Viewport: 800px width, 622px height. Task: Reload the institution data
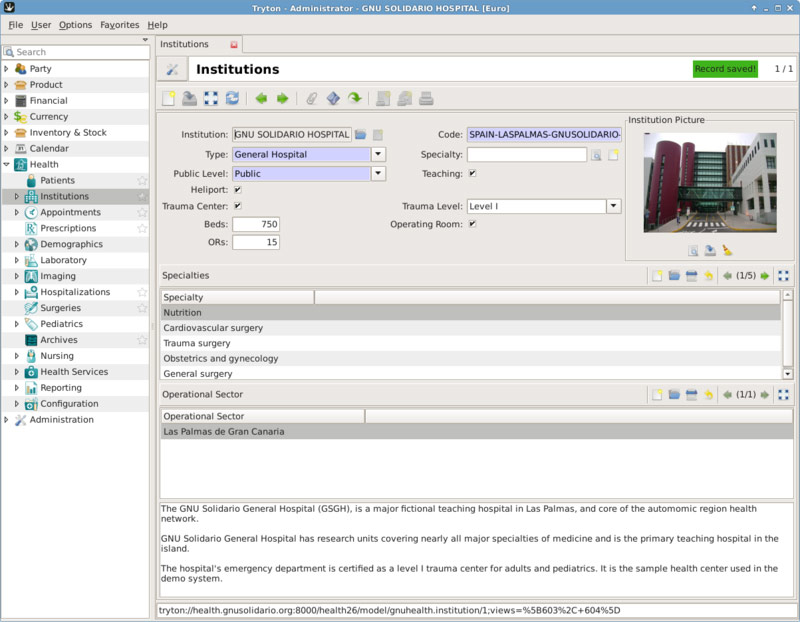click(x=233, y=96)
